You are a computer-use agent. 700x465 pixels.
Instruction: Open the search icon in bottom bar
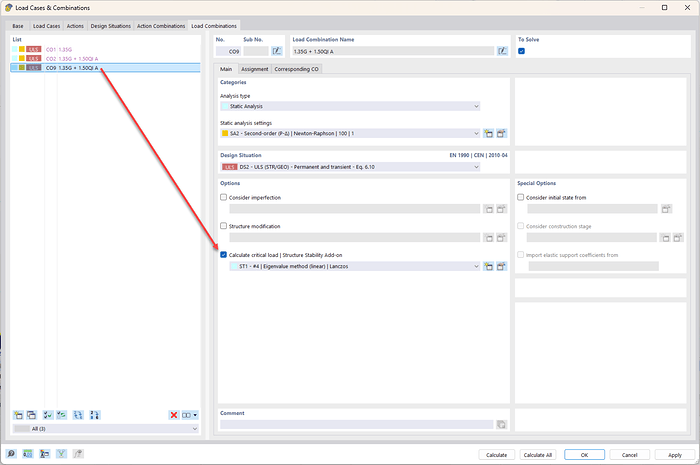[11, 454]
